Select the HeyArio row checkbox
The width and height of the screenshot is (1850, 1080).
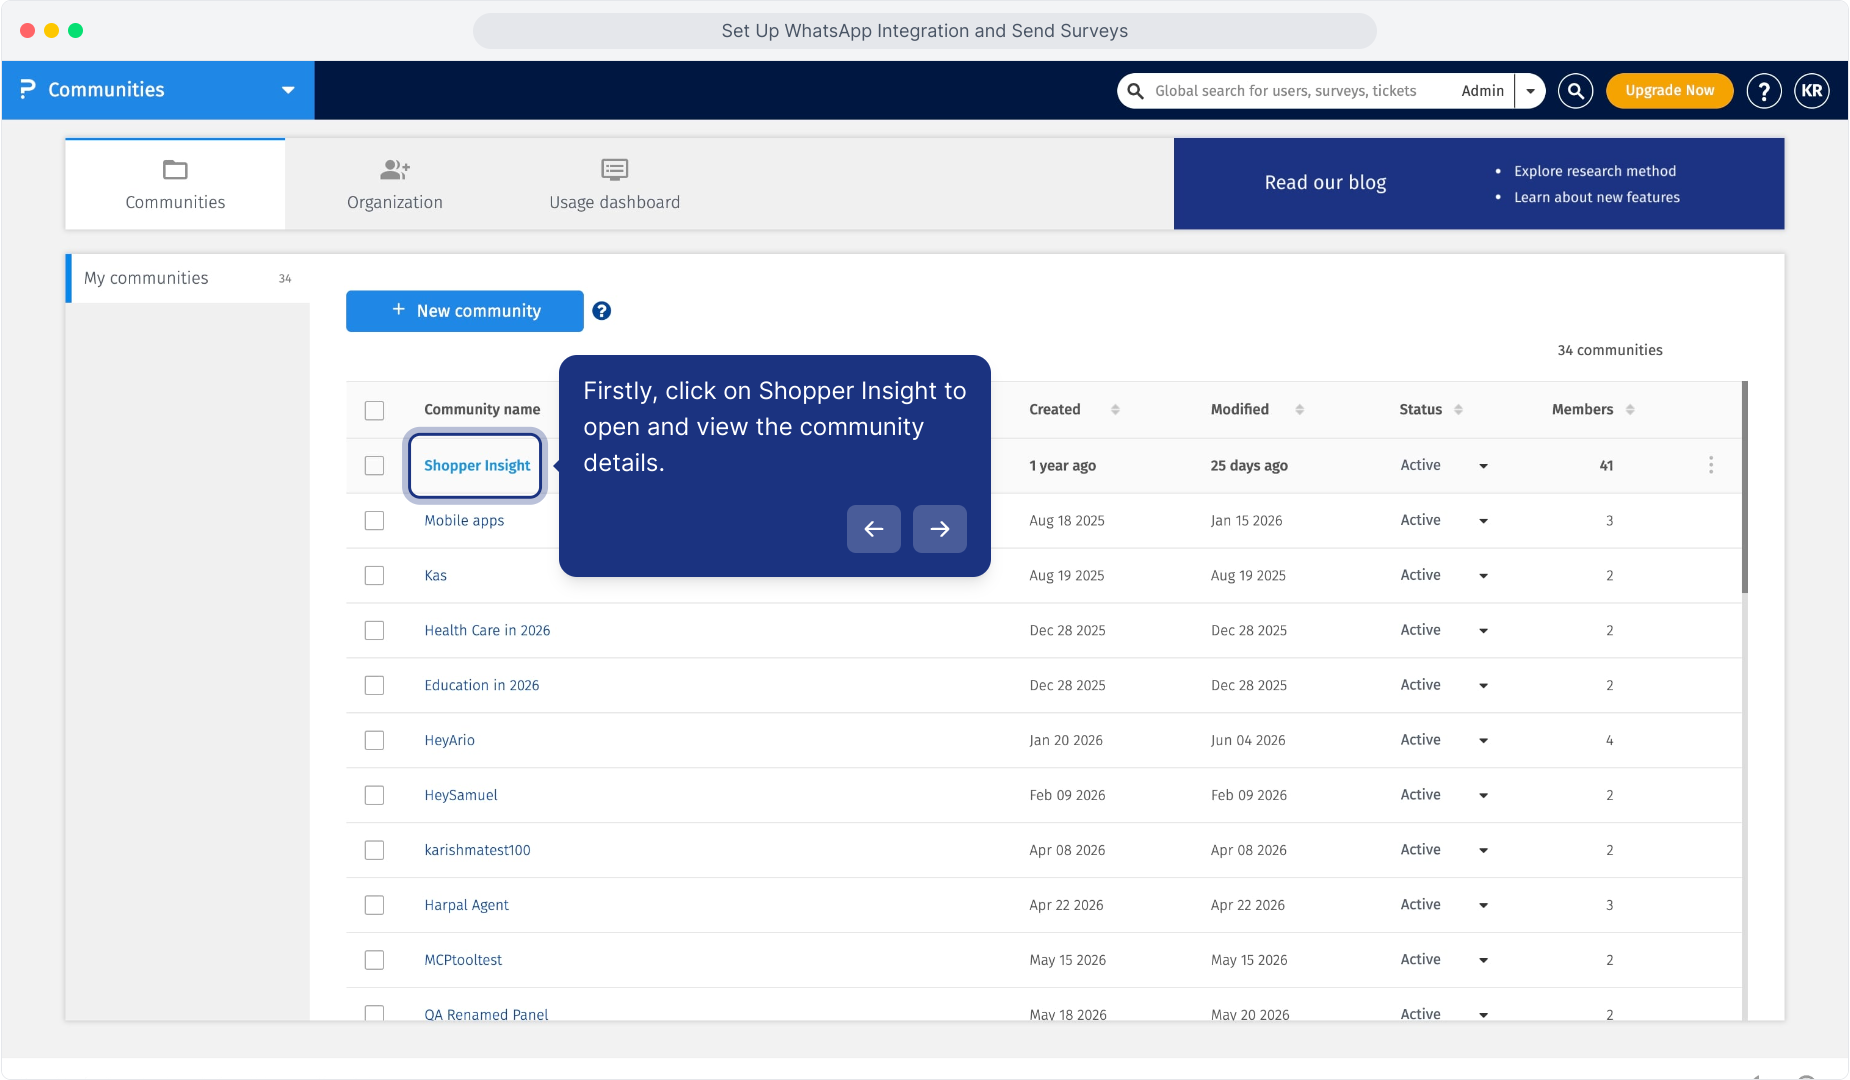pyautogui.click(x=374, y=741)
